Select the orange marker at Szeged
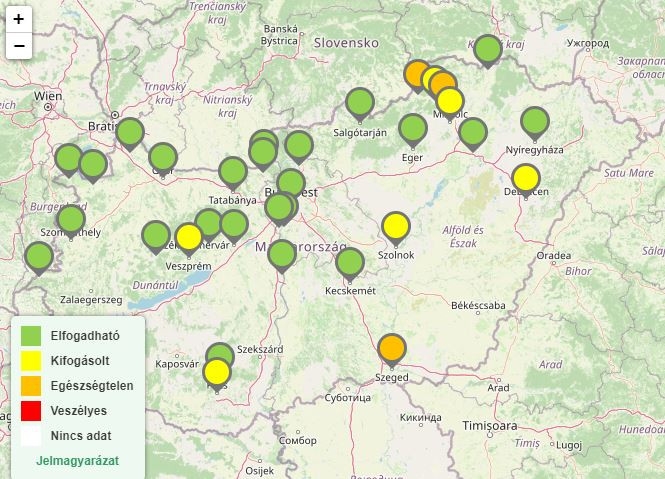The image size is (665, 479). [392, 349]
